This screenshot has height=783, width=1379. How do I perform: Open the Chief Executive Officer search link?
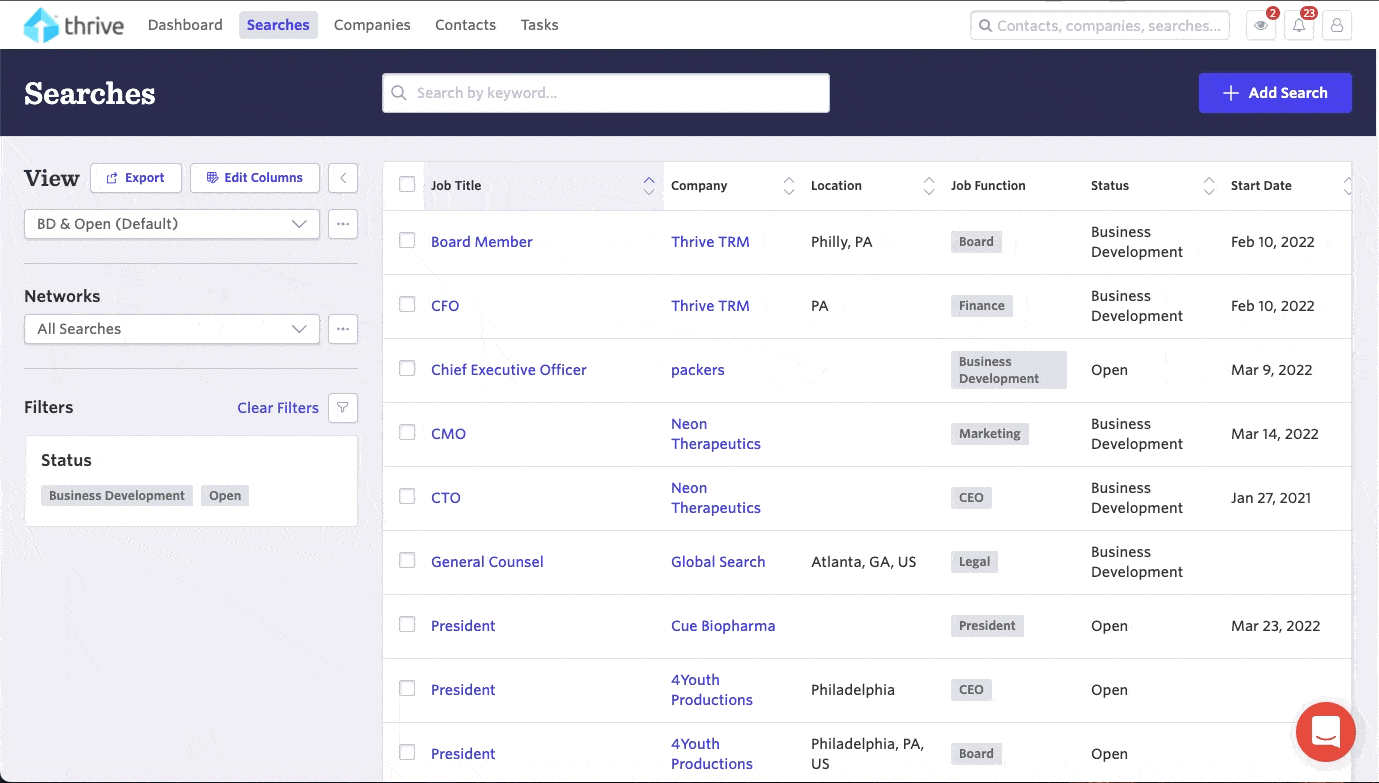click(509, 370)
